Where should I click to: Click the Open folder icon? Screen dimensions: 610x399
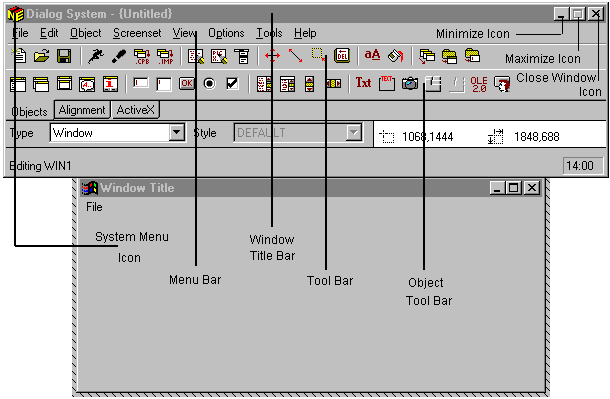click(x=41, y=56)
